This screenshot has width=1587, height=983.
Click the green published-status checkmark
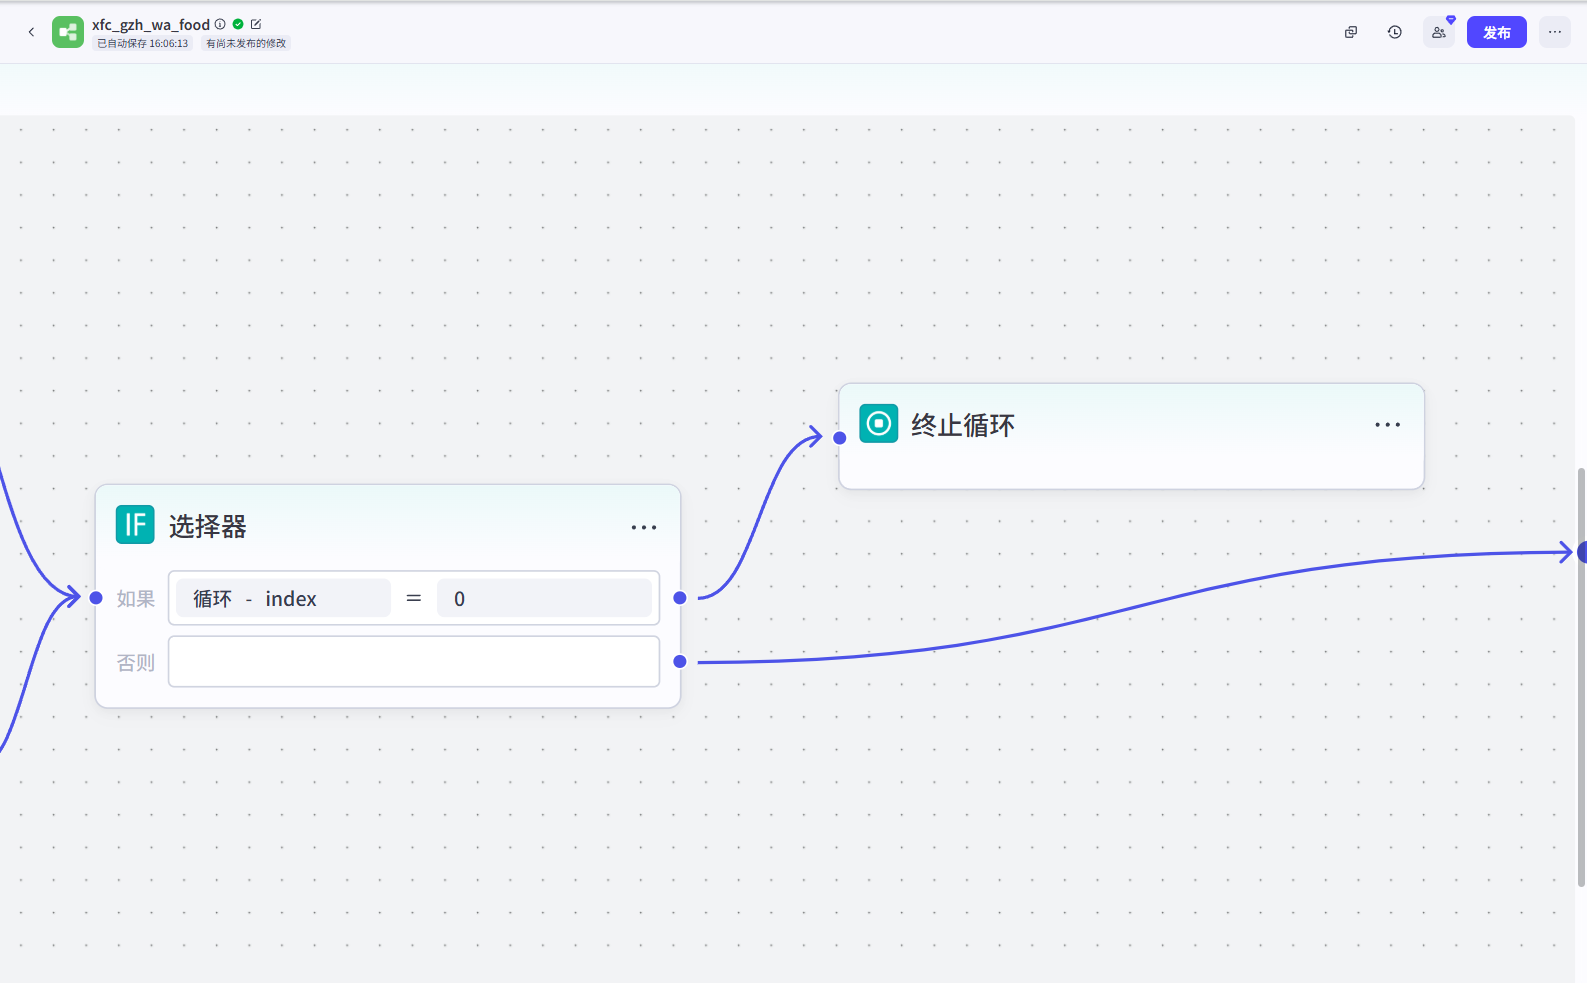238,24
